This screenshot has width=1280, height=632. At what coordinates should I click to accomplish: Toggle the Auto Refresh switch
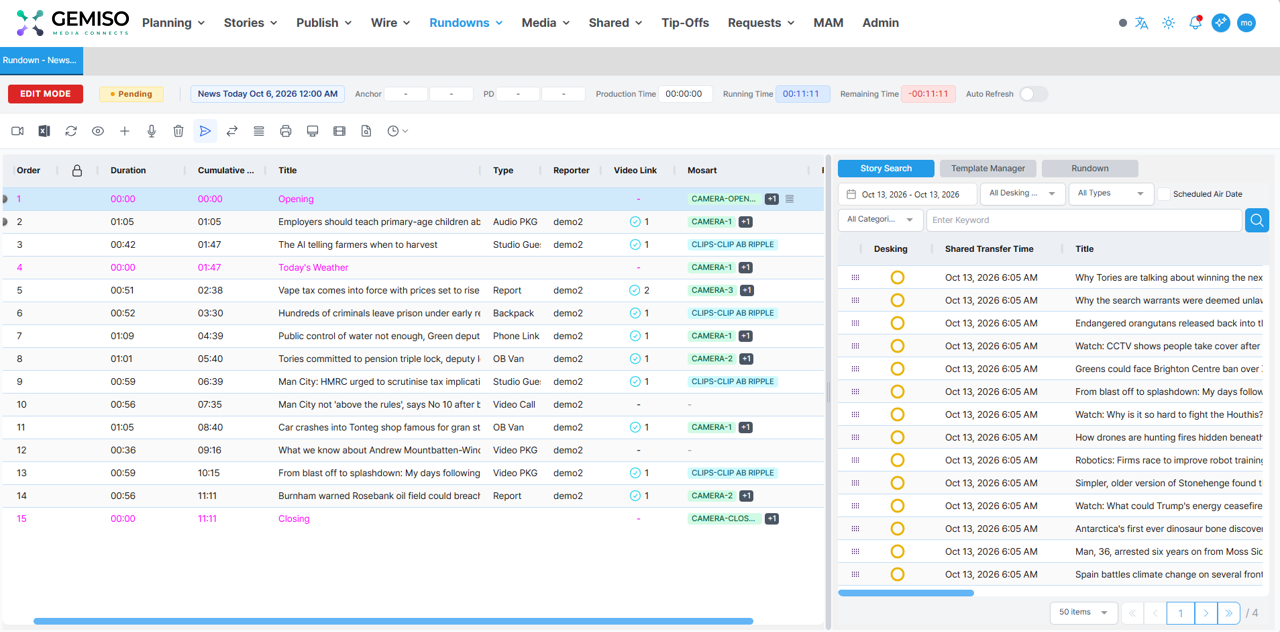1034,94
